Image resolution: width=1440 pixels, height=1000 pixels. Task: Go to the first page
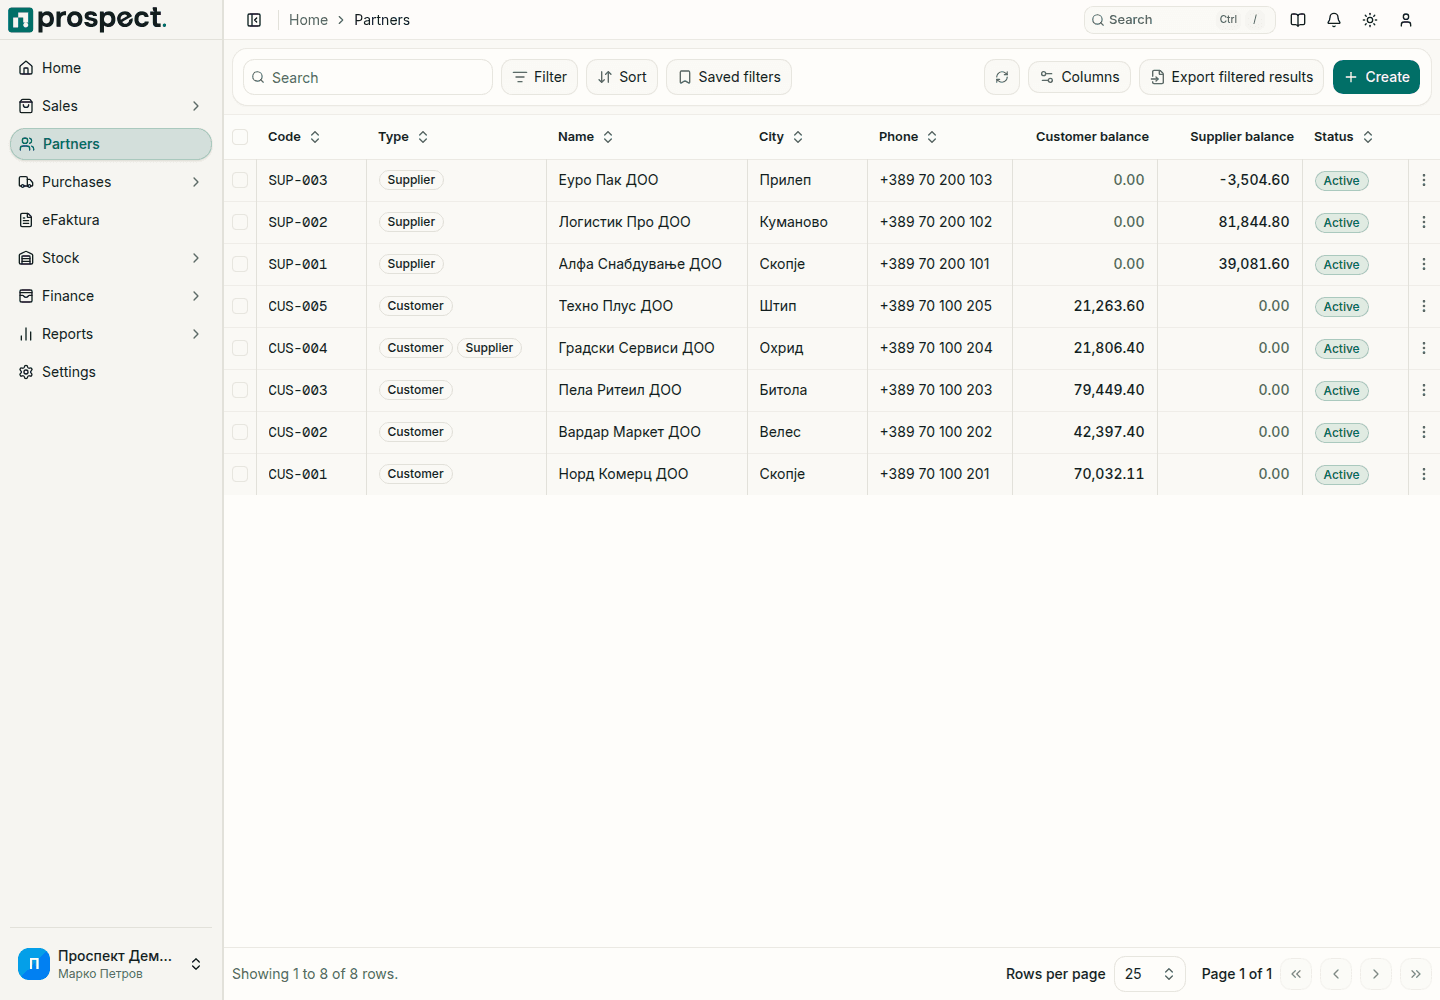(x=1296, y=974)
